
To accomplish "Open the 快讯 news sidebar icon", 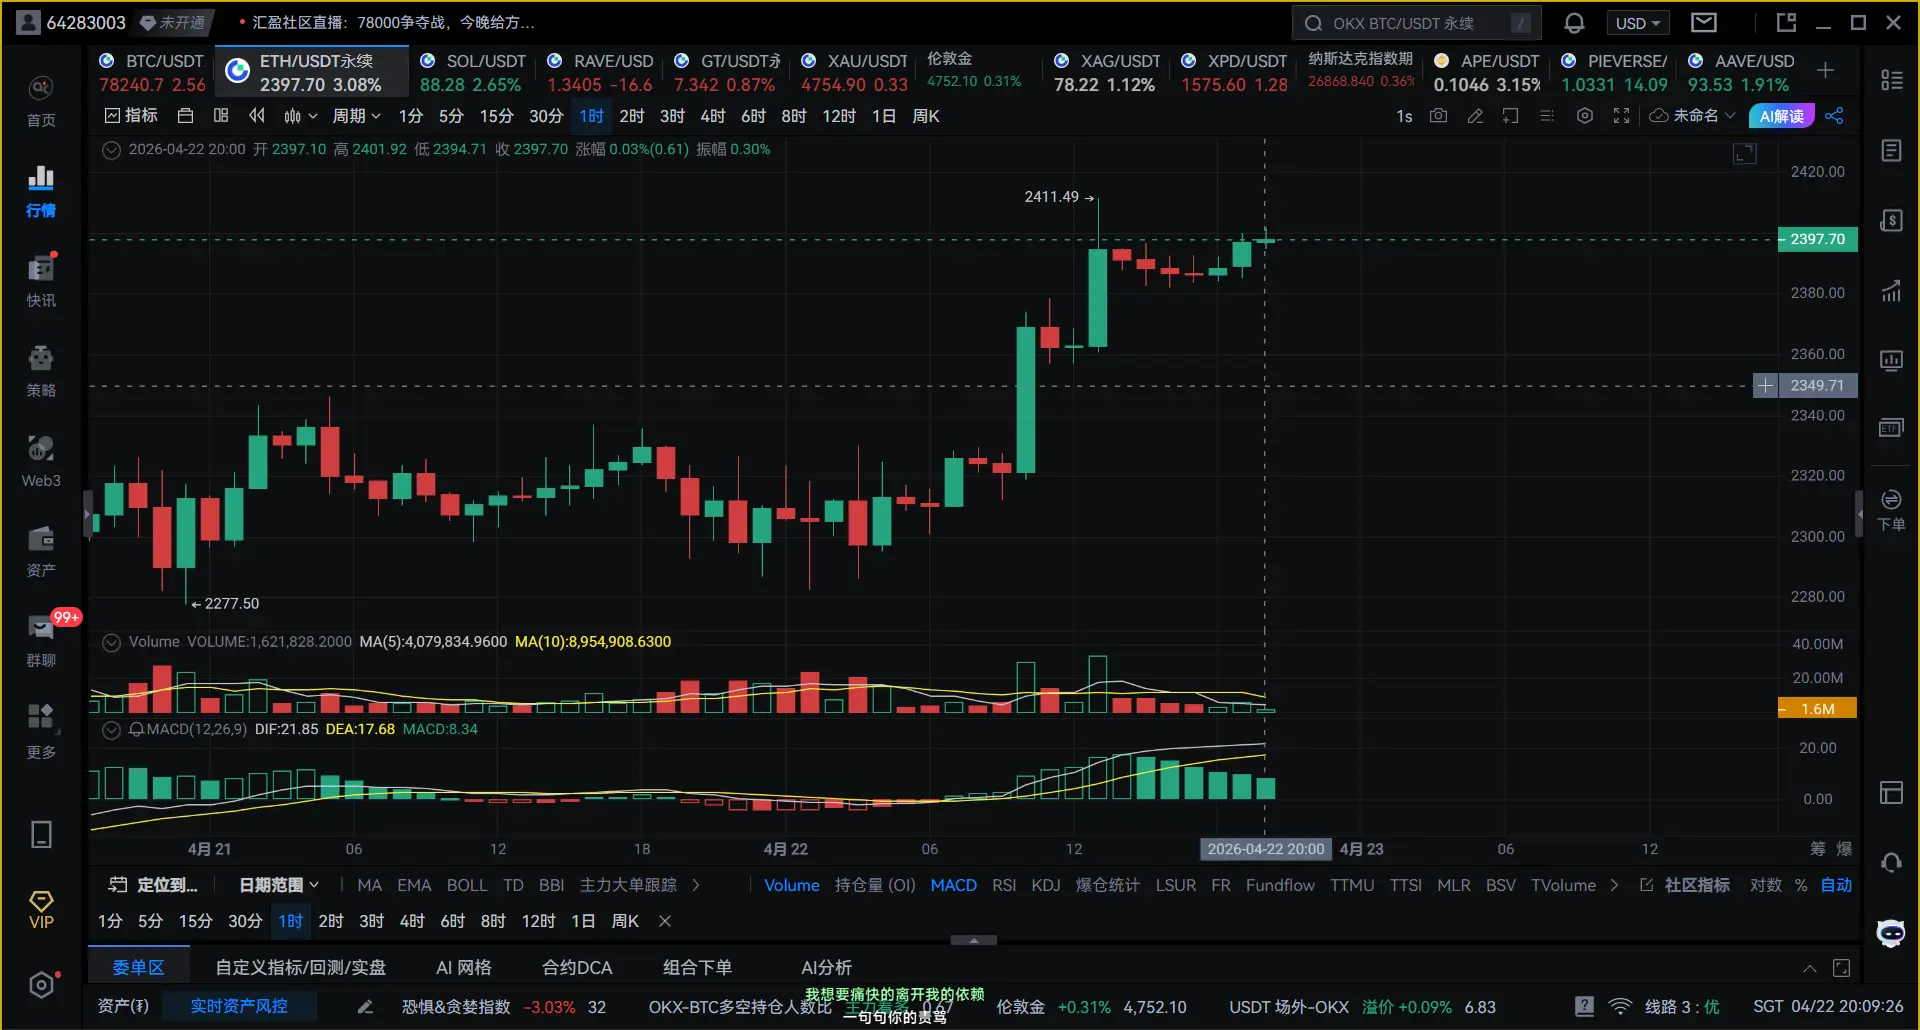I will [41, 281].
